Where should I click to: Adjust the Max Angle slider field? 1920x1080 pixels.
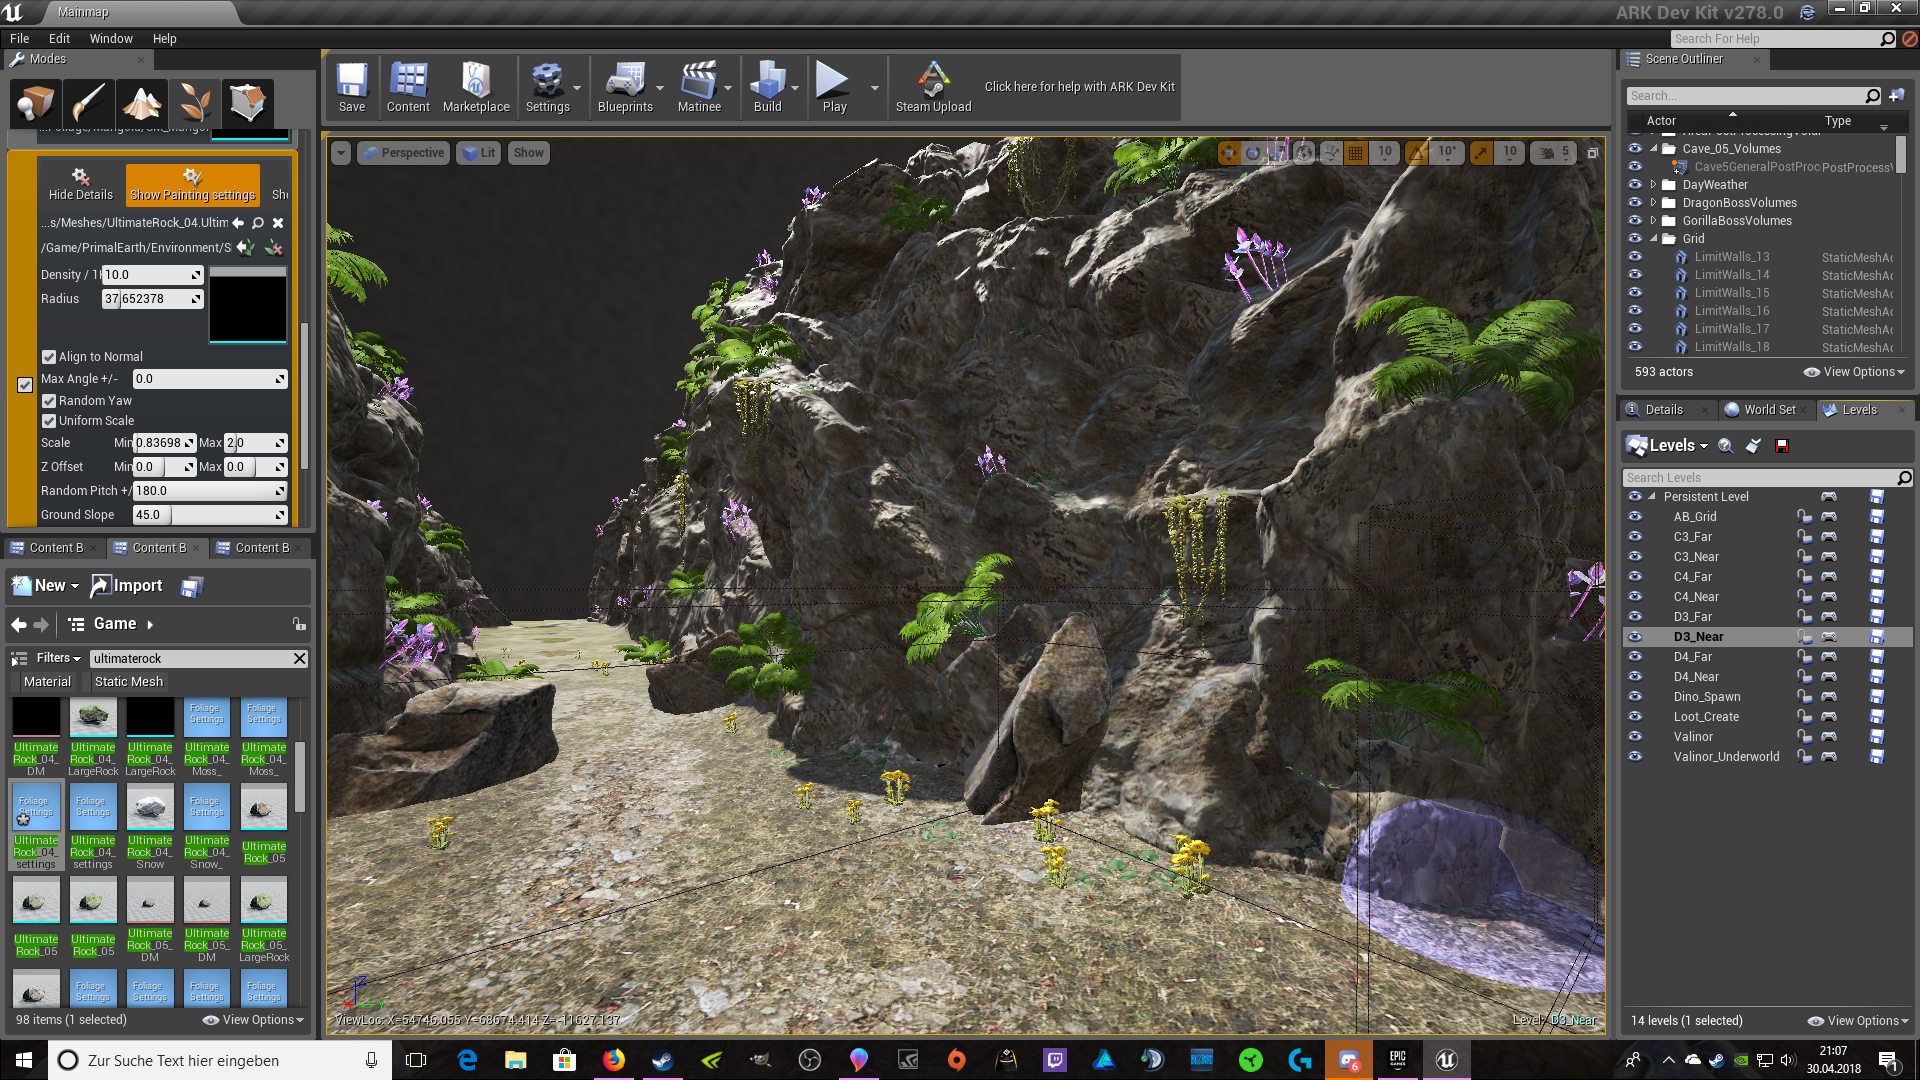tap(210, 379)
